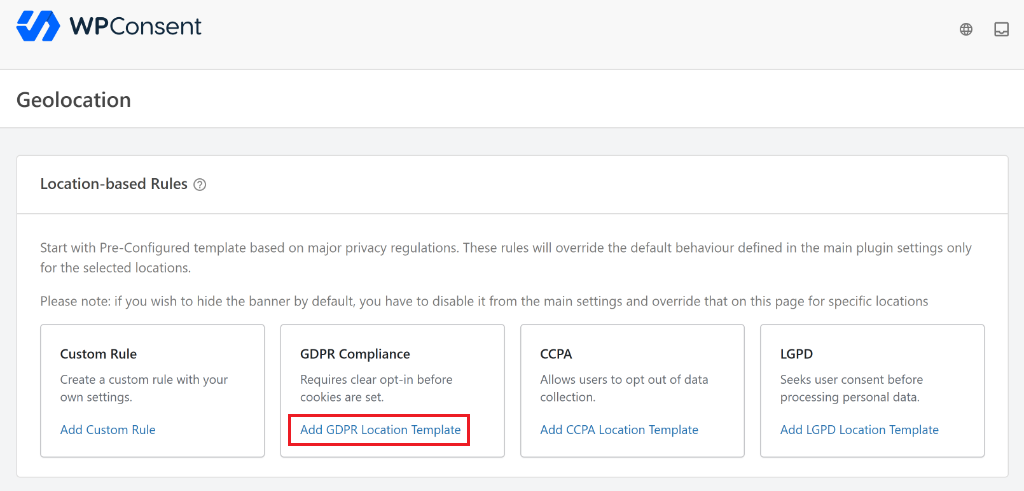Screen dimensions: 1024x491
Task: Select the GDPR Compliance card heading
Action: [x=355, y=354]
